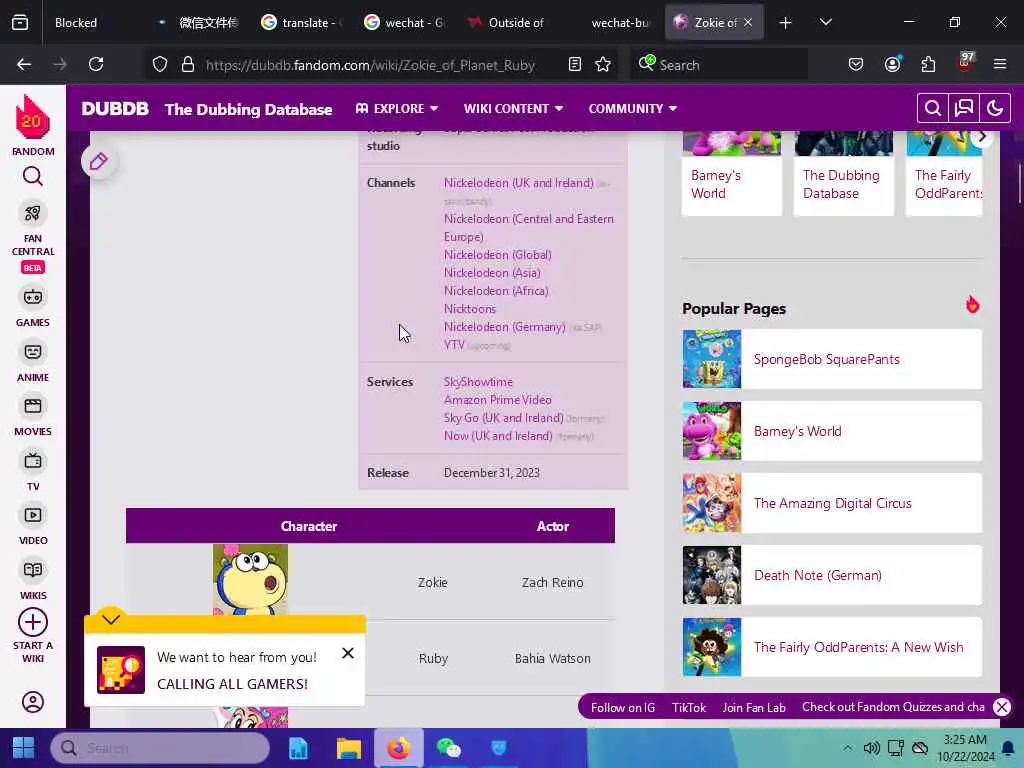Click the Start a Wiki plus icon
This screenshot has height=768, width=1024.
(33, 622)
